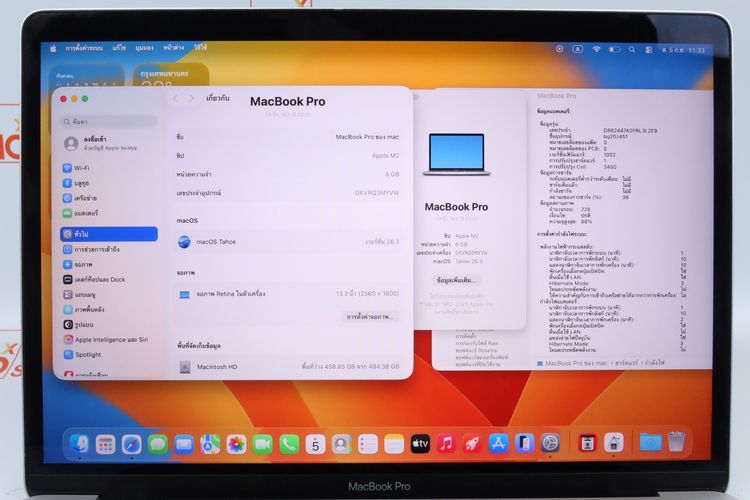
Task: Click the Macintosh HD storage row
Action: pos(288,367)
